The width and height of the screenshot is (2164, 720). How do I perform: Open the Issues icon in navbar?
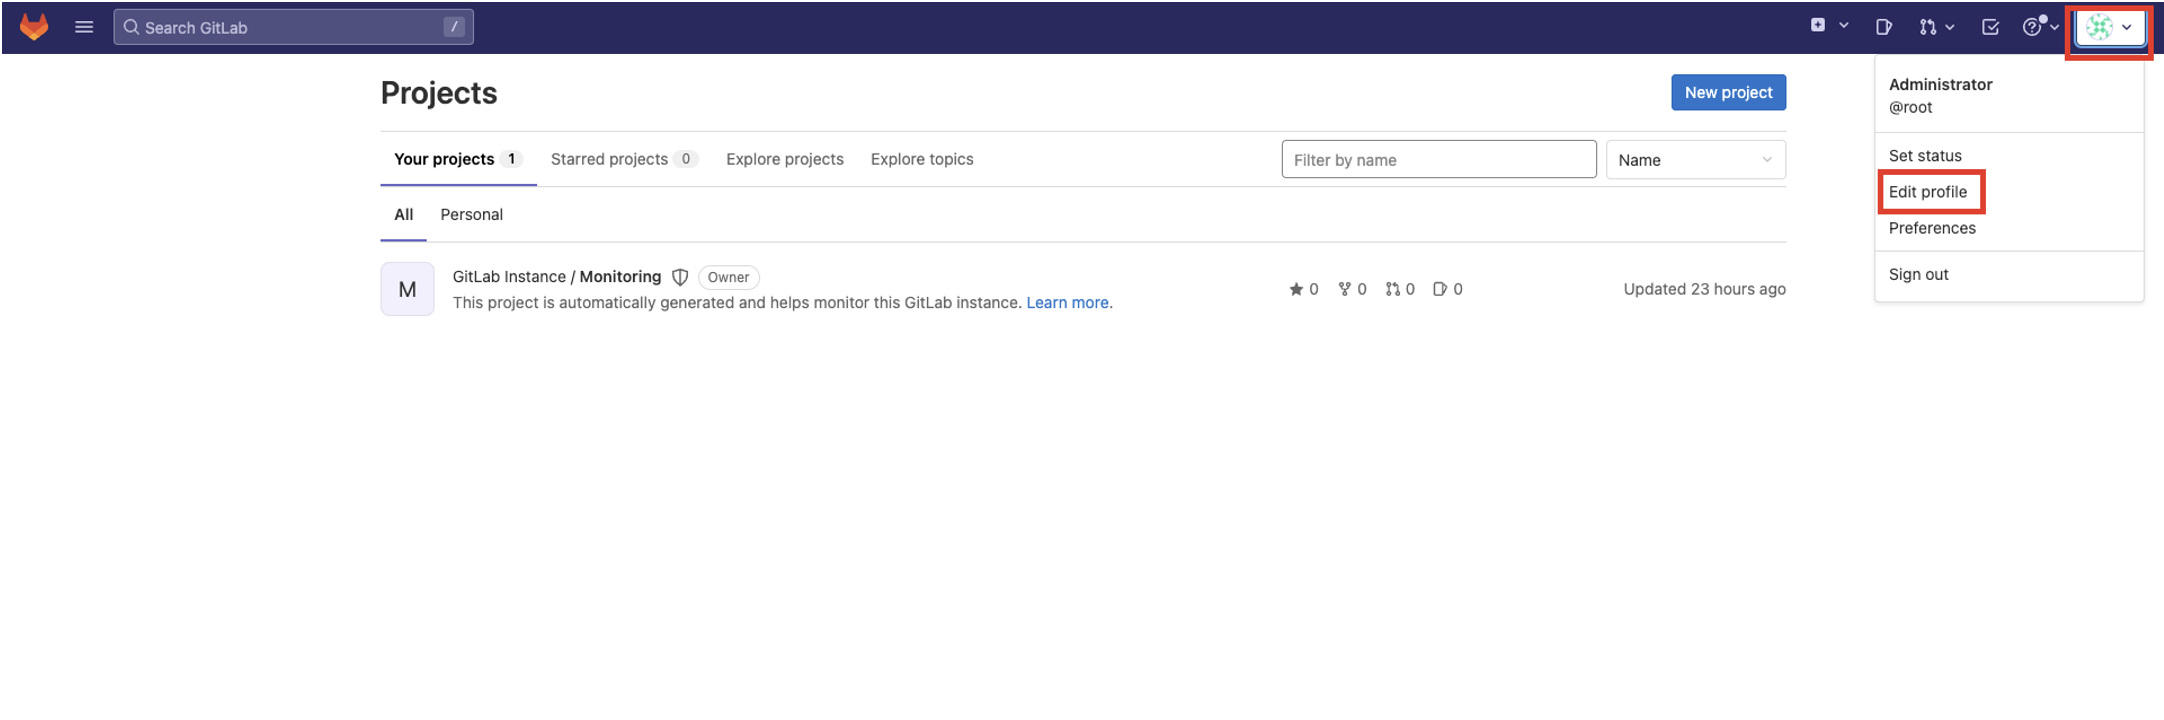point(1883,27)
